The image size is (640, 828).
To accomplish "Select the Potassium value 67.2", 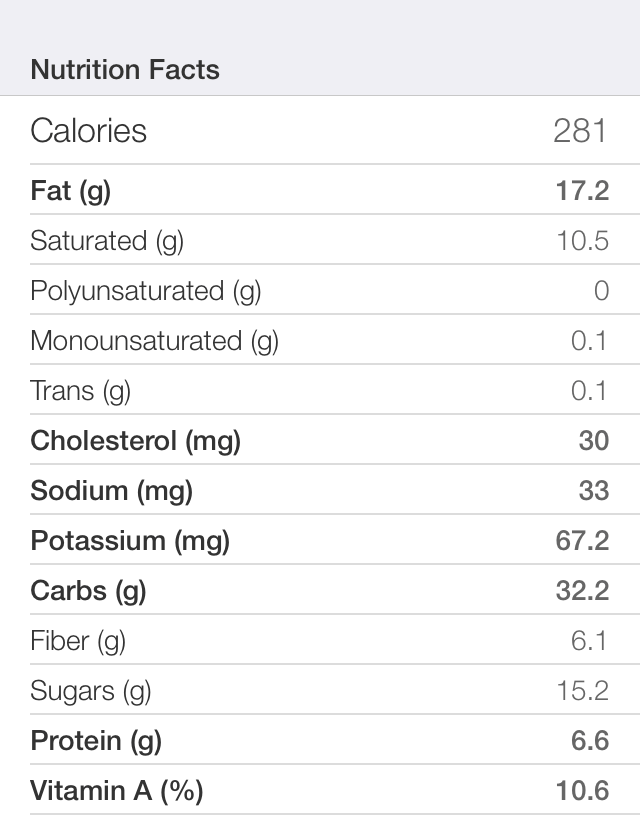I will coord(582,541).
